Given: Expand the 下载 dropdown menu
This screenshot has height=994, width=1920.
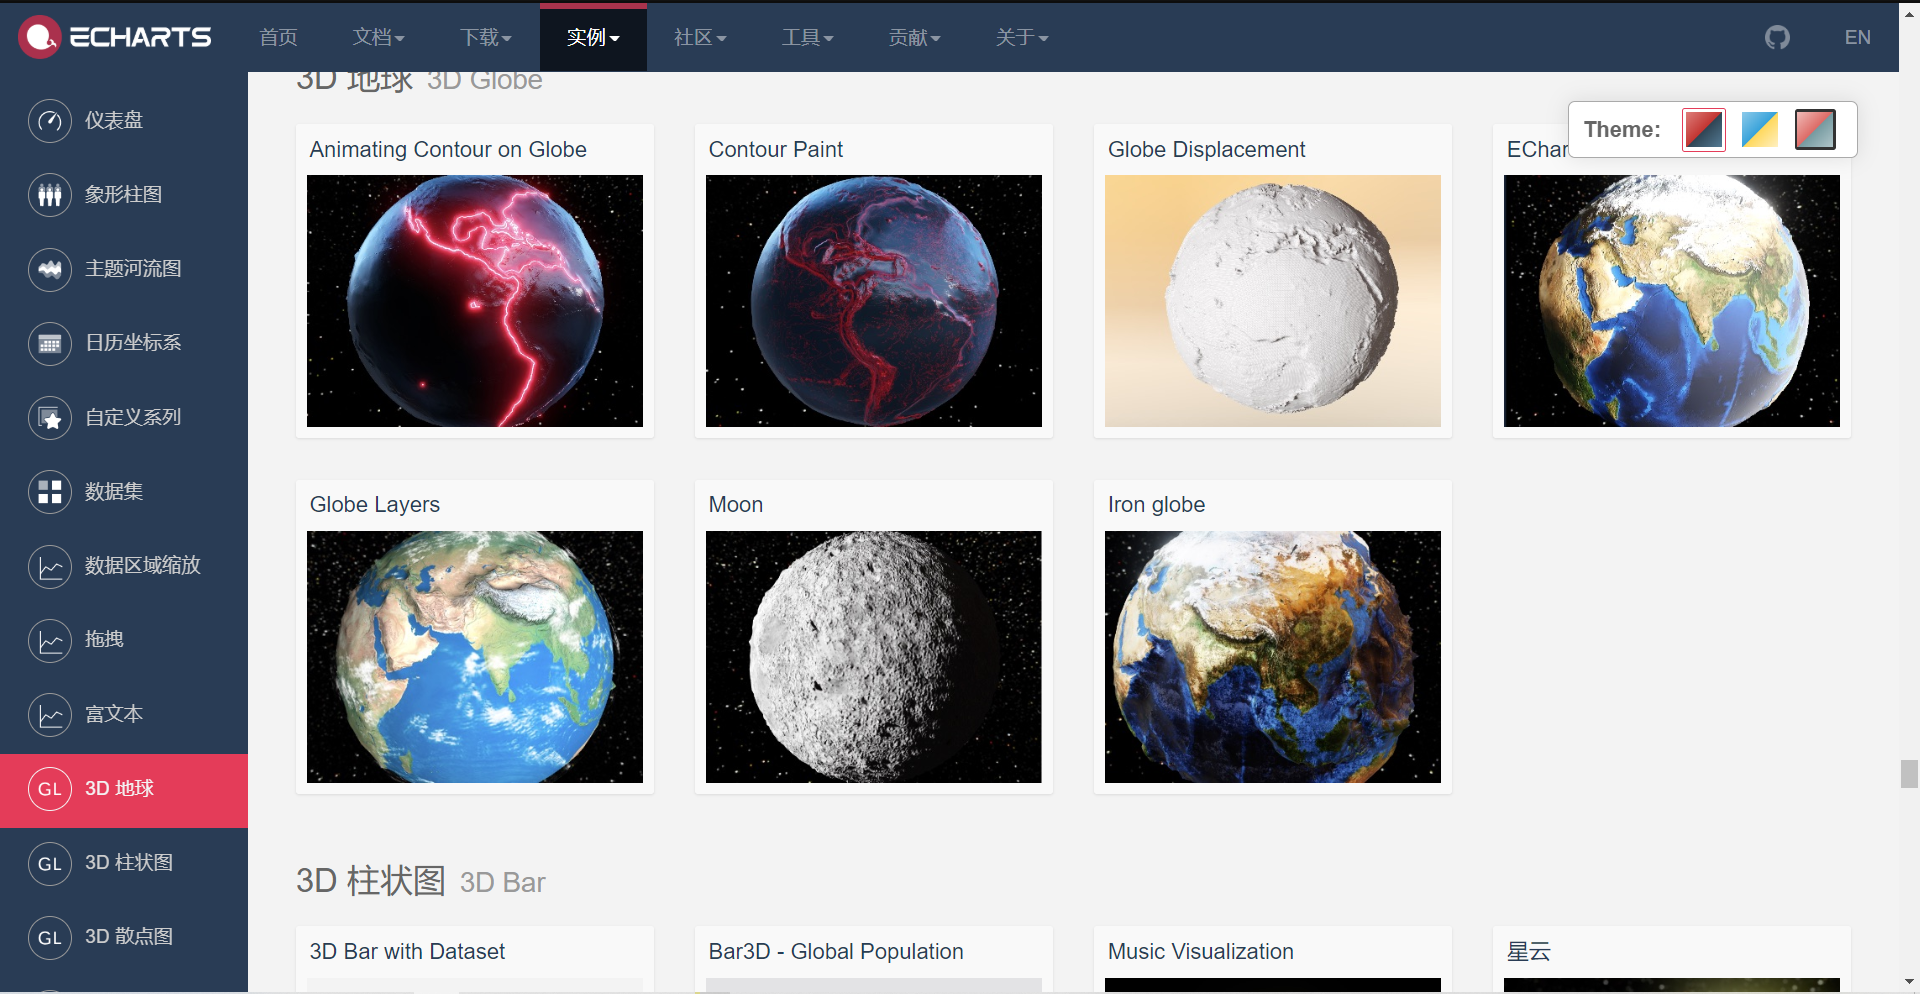Looking at the screenshot, I should [486, 38].
